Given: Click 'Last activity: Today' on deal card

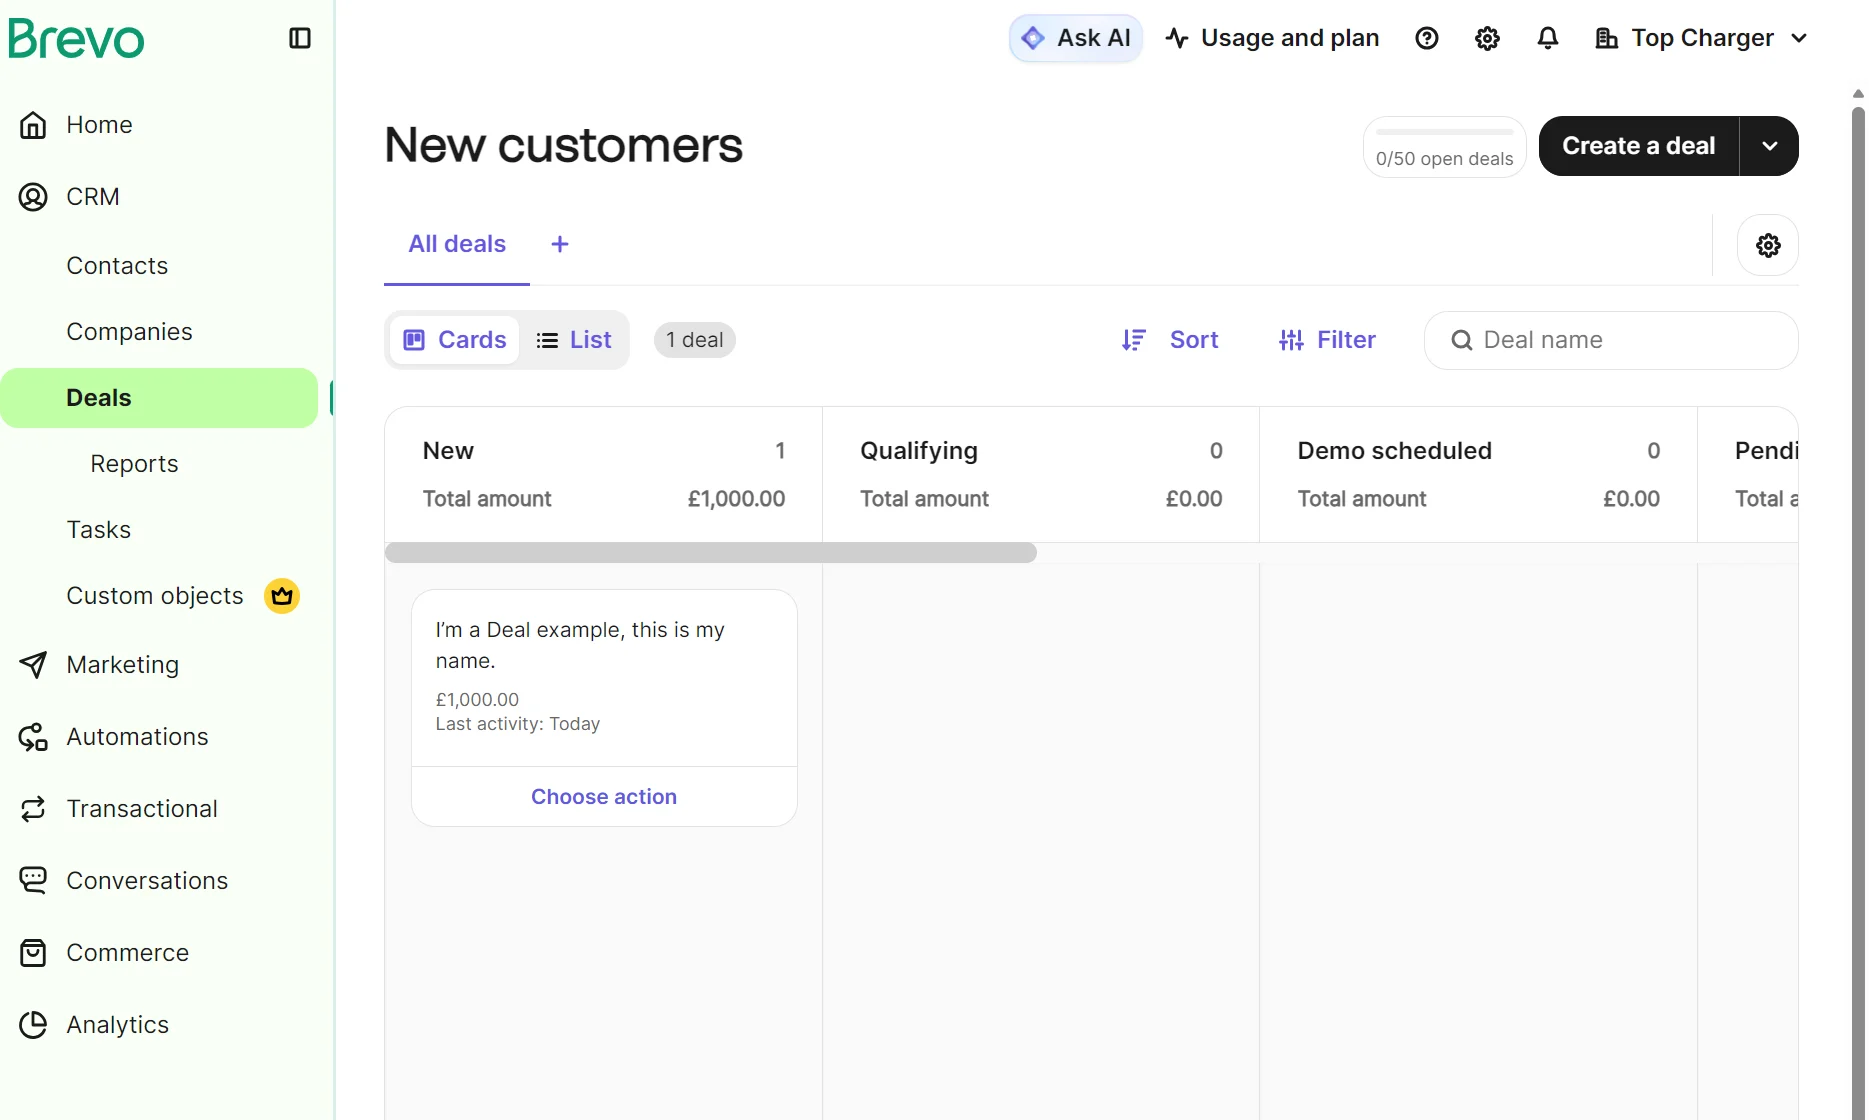Looking at the screenshot, I should coord(518,724).
